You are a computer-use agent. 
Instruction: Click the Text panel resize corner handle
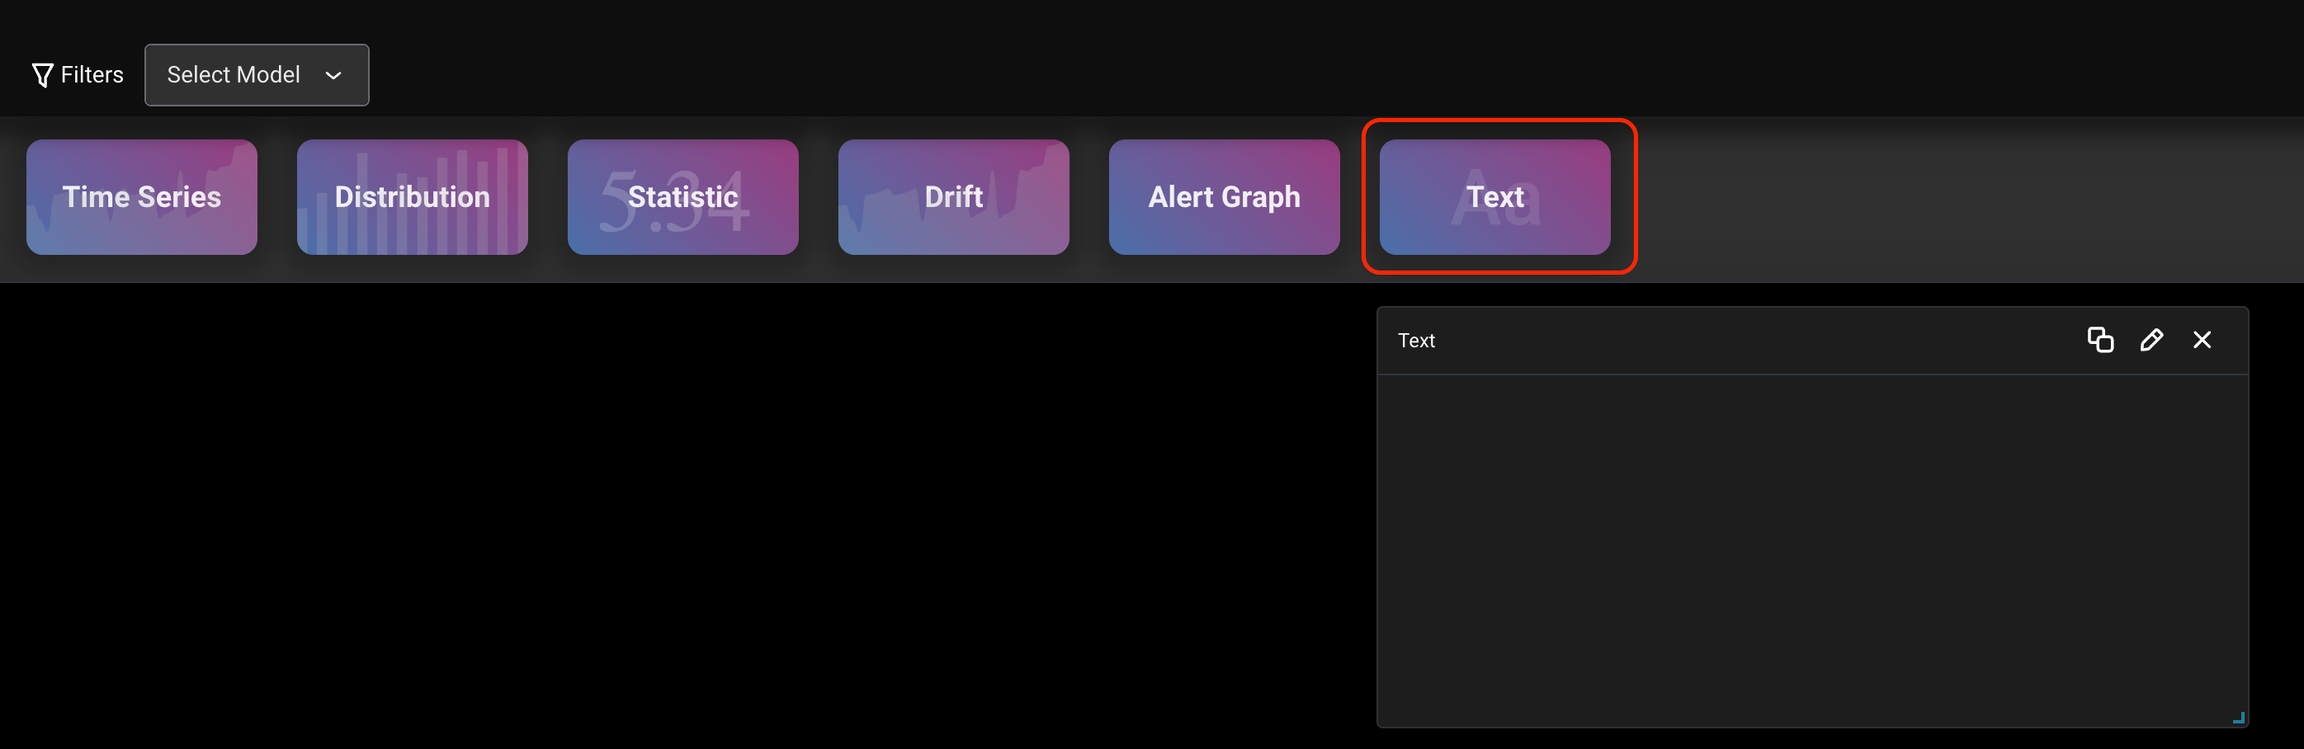[2238, 717]
